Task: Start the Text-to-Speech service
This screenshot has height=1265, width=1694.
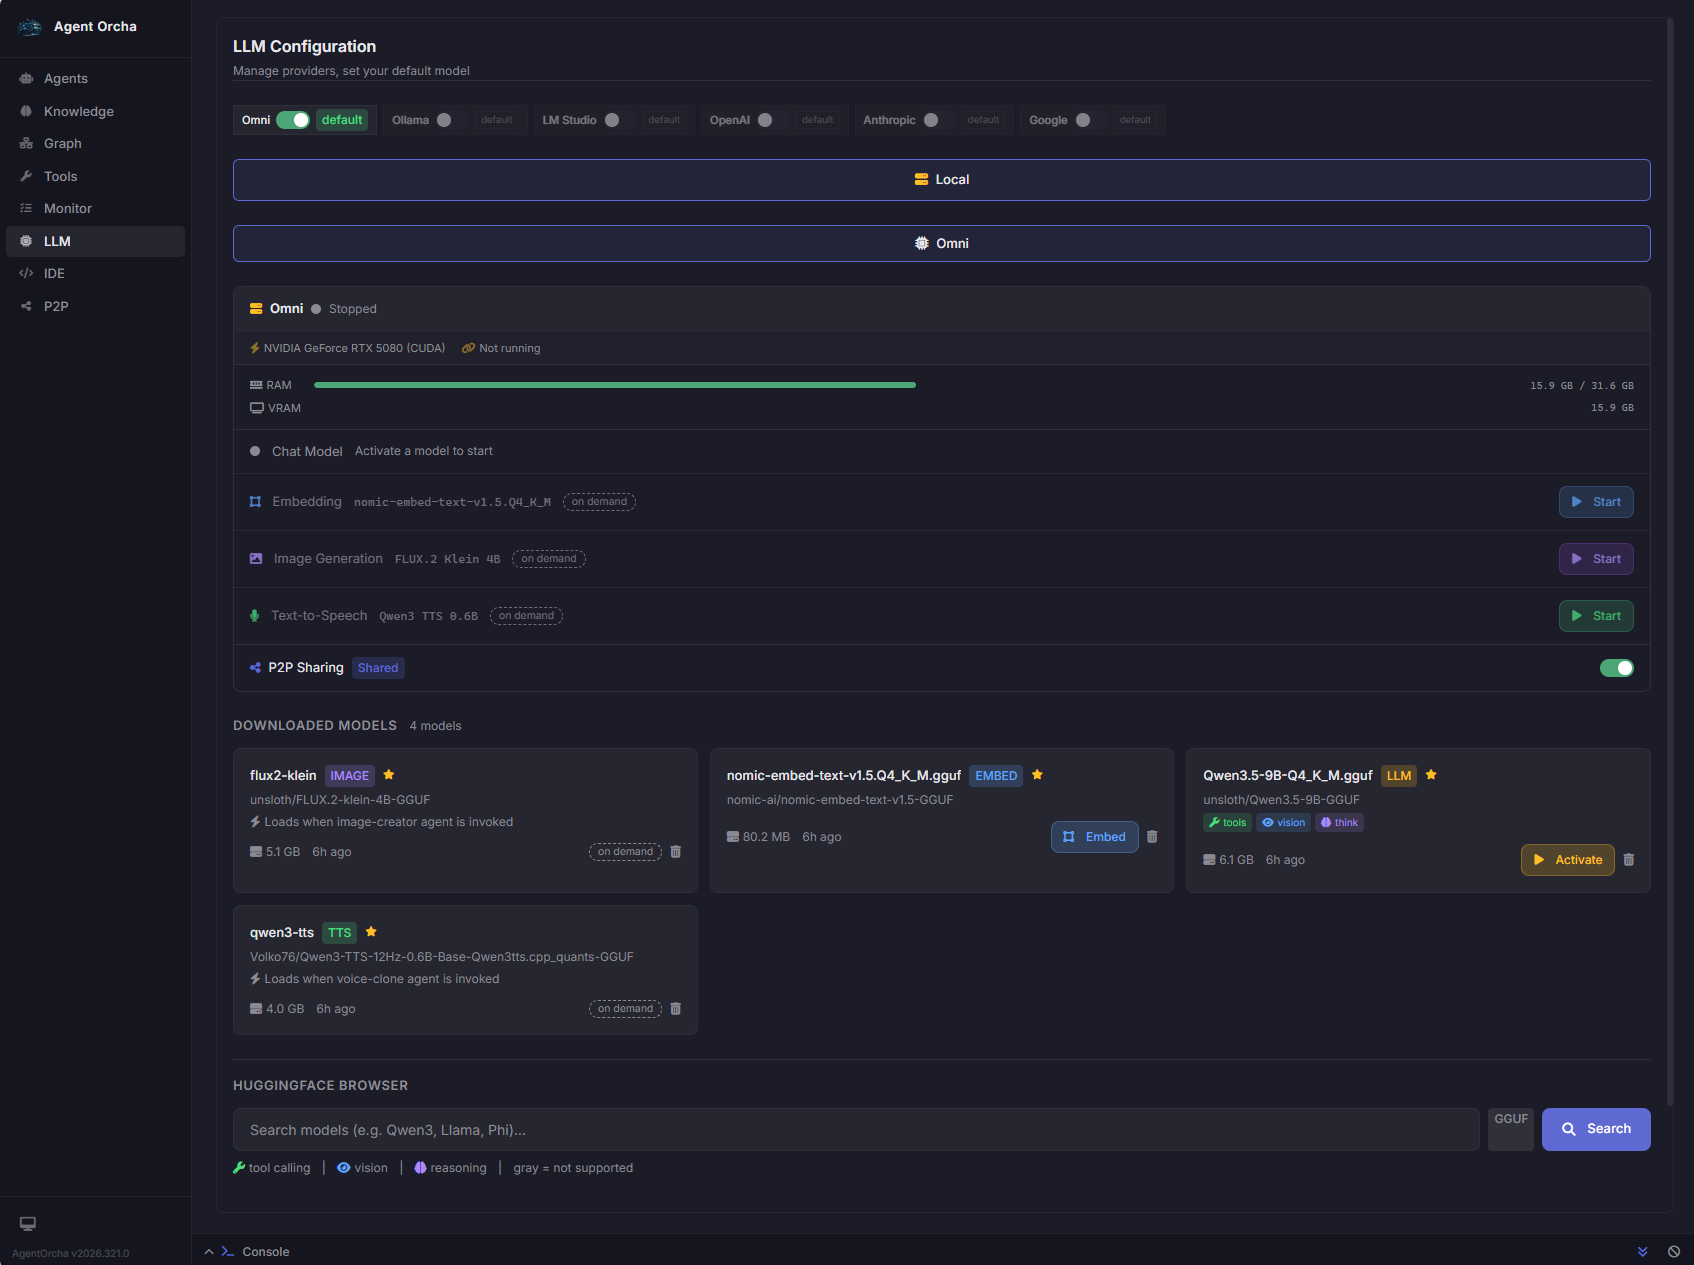Action: (1595, 615)
